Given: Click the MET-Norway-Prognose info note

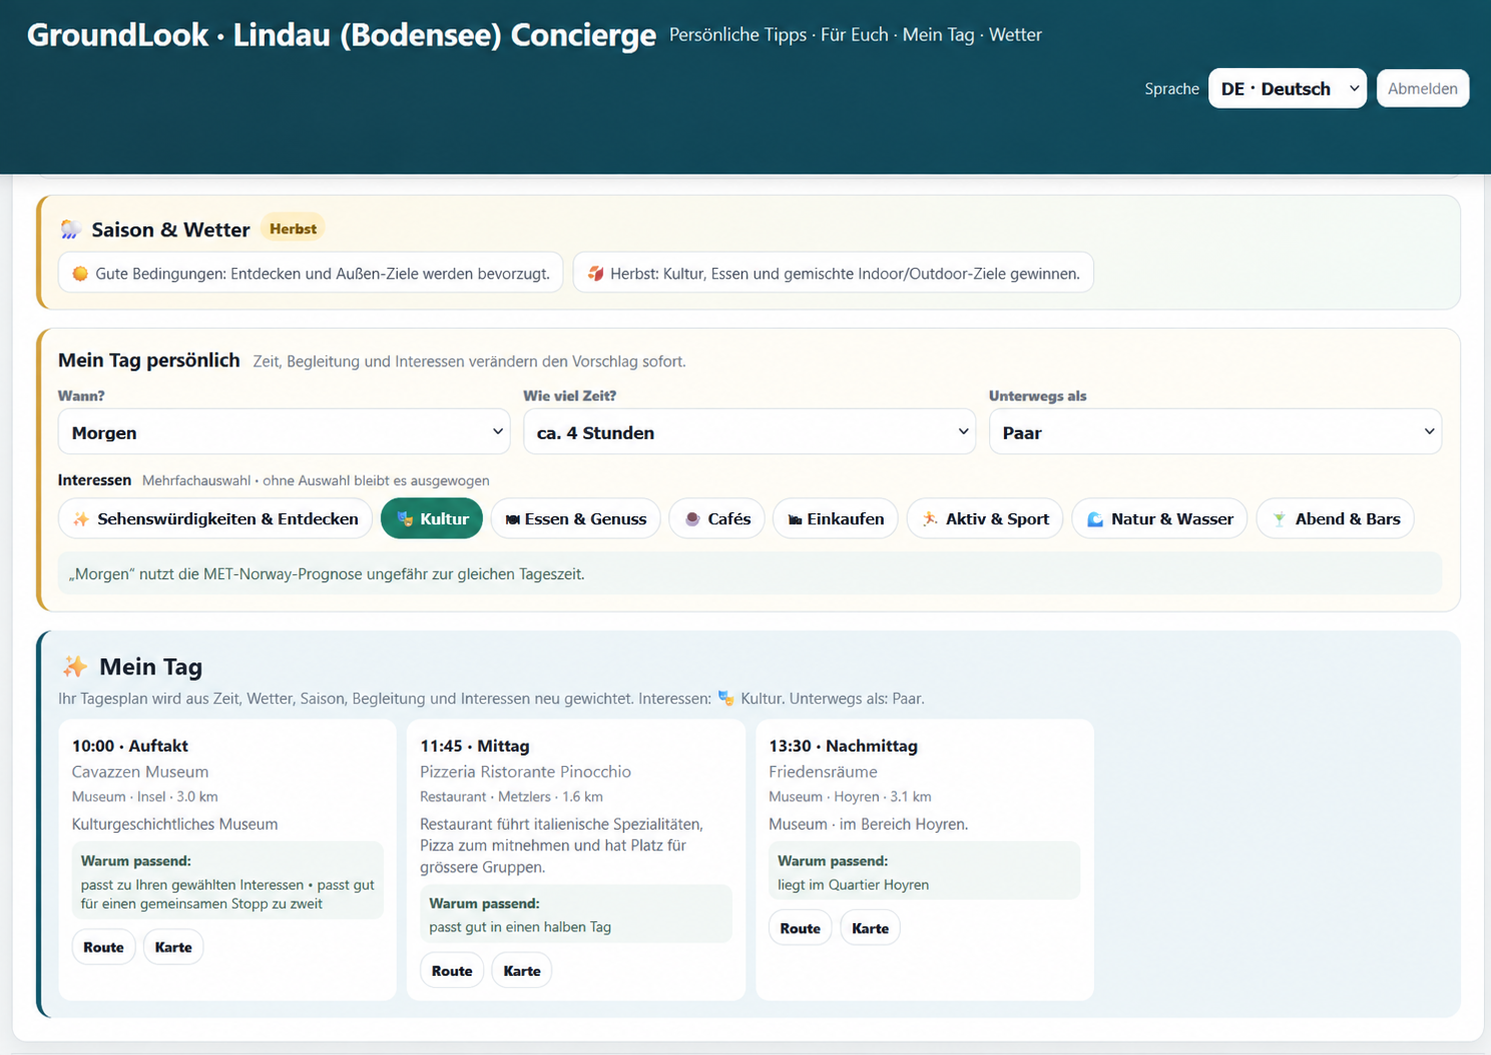Looking at the screenshot, I should pos(749,574).
